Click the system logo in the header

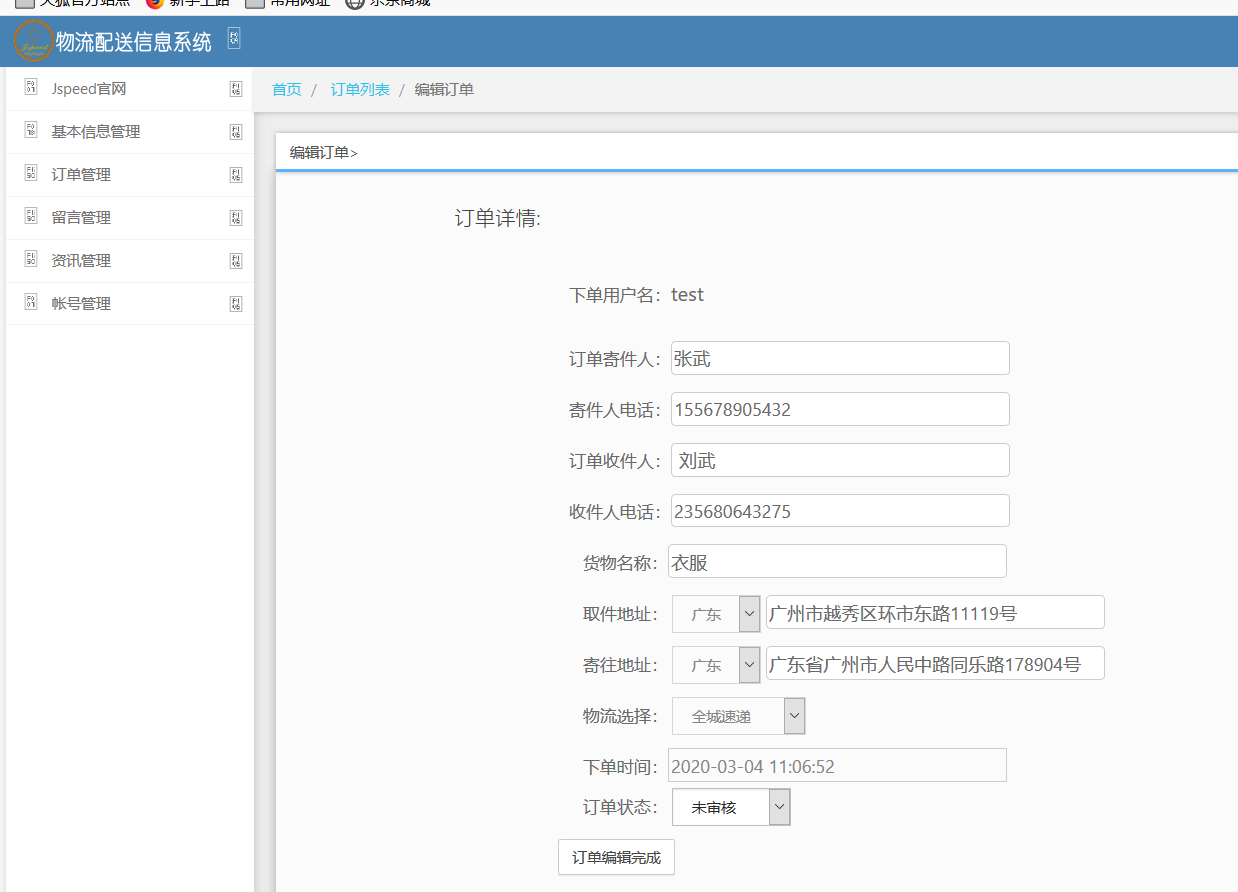coord(33,41)
